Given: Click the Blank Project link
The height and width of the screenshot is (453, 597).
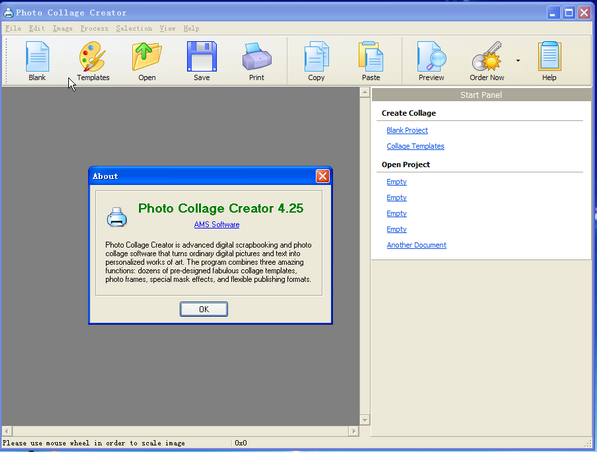Looking at the screenshot, I should point(407,131).
